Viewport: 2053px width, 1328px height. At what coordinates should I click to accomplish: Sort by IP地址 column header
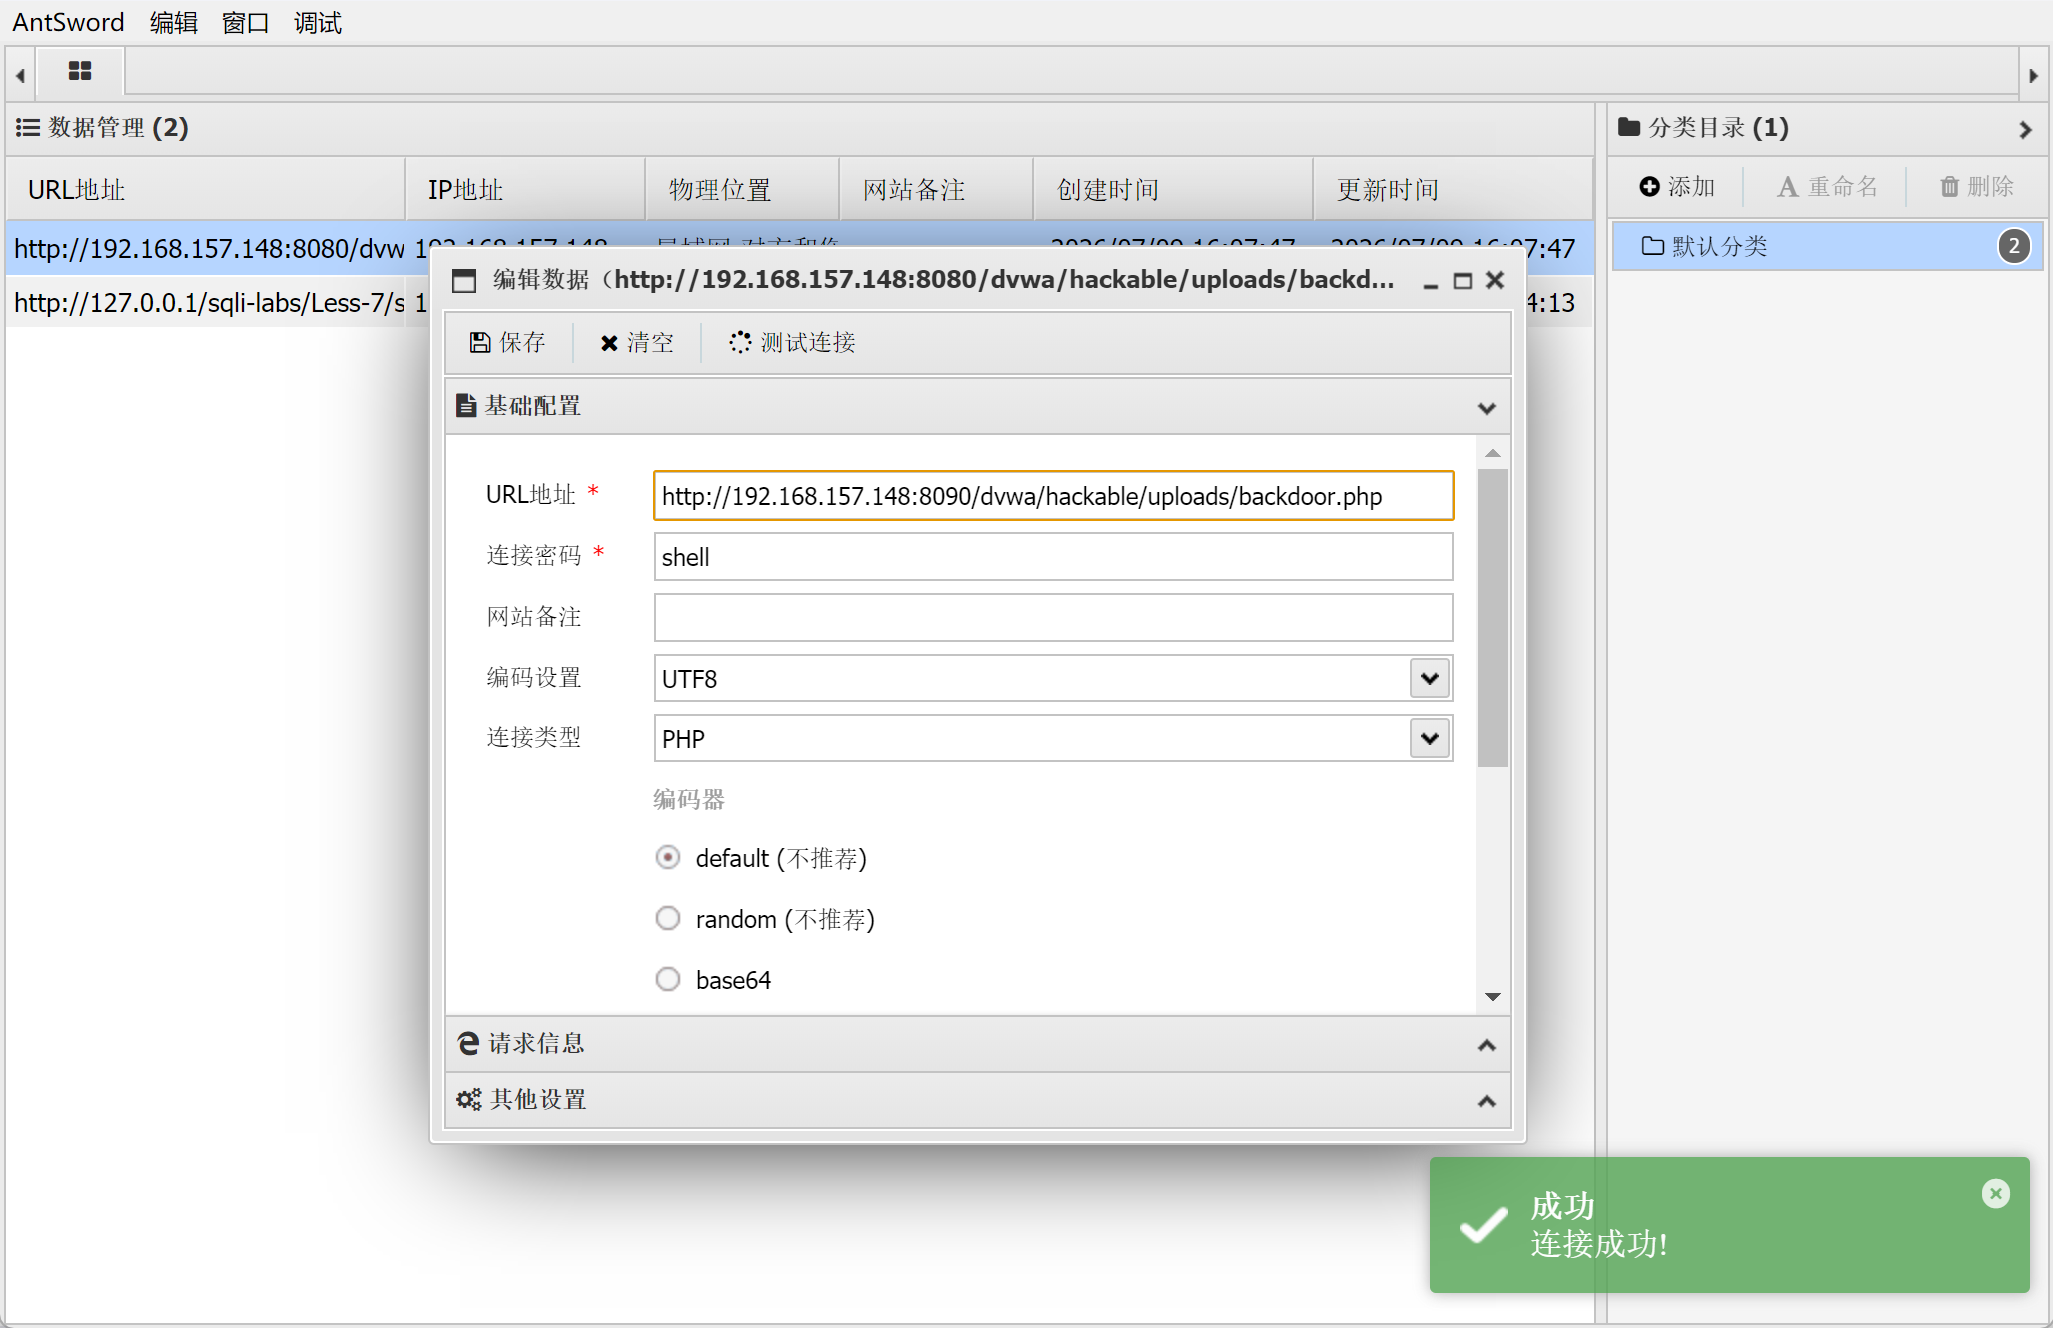click(525, 189)
